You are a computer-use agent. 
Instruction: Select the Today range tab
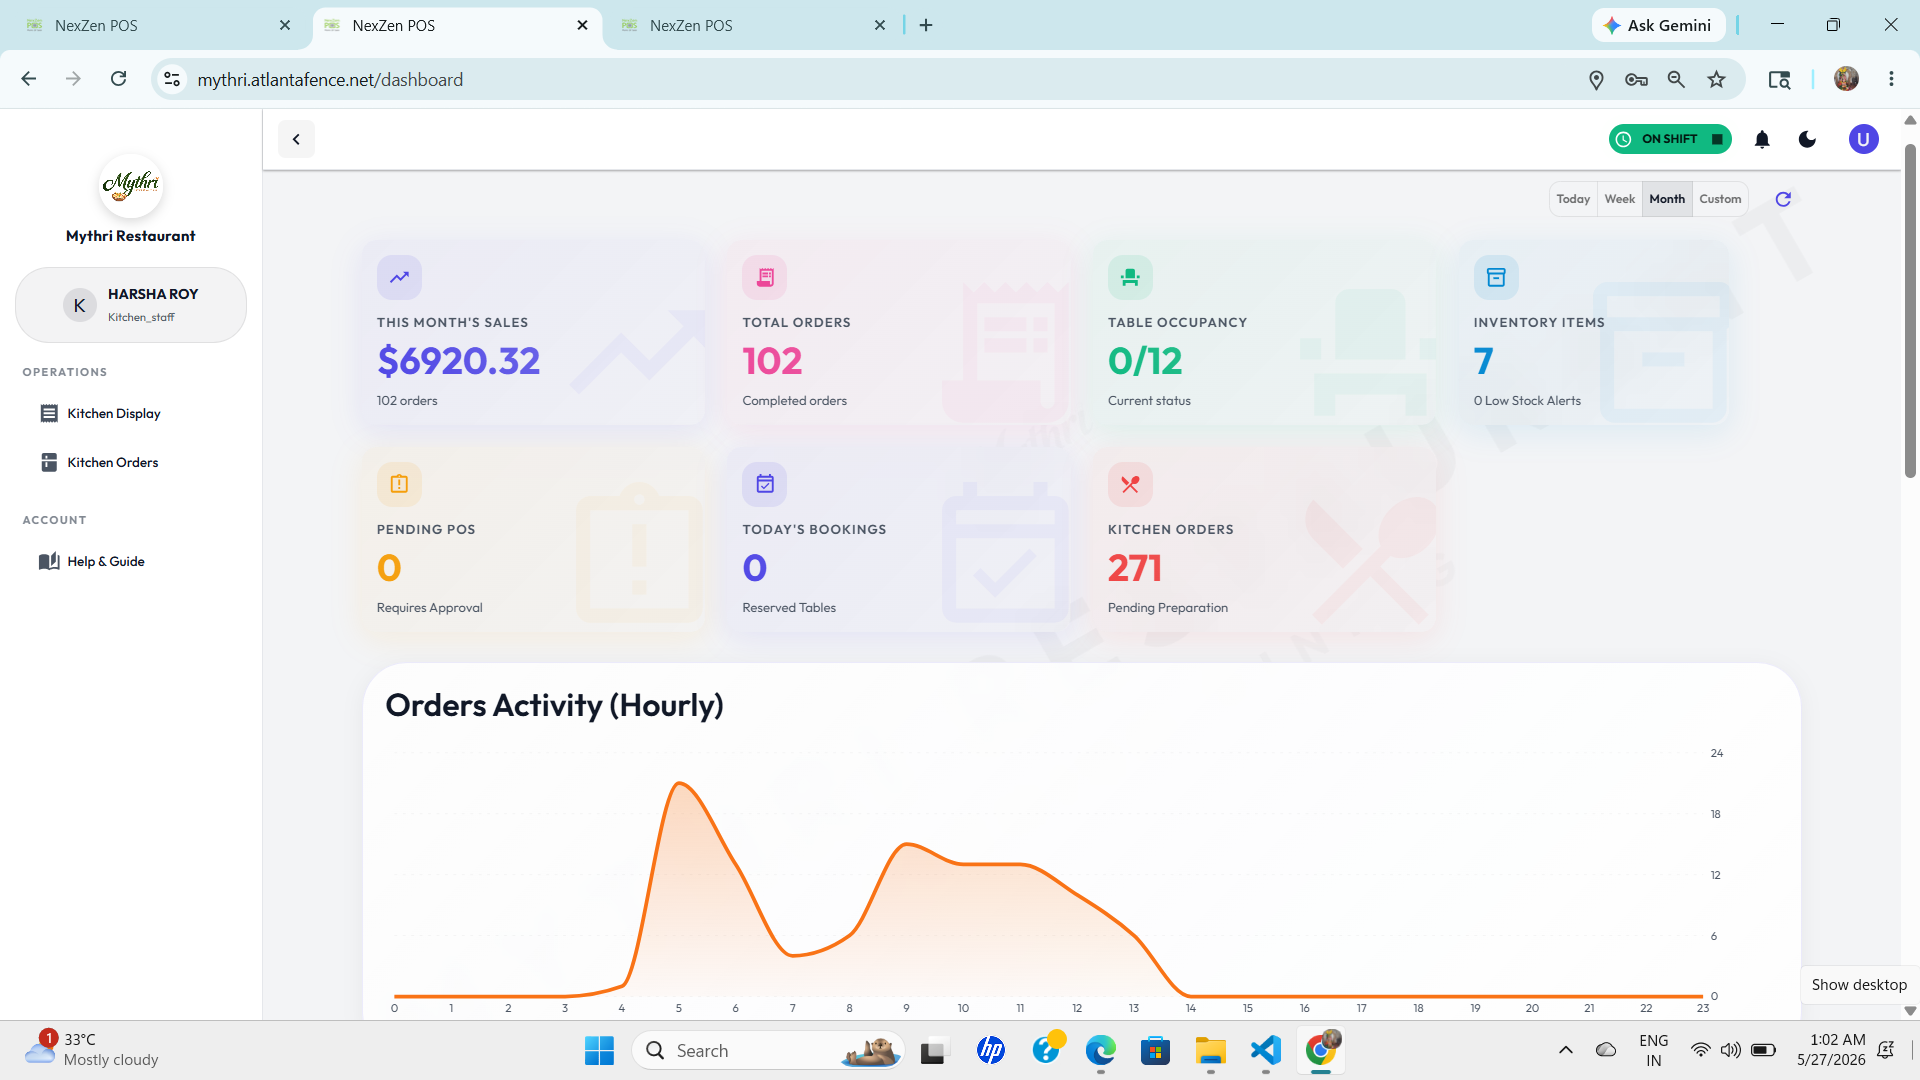[1573, 199]
